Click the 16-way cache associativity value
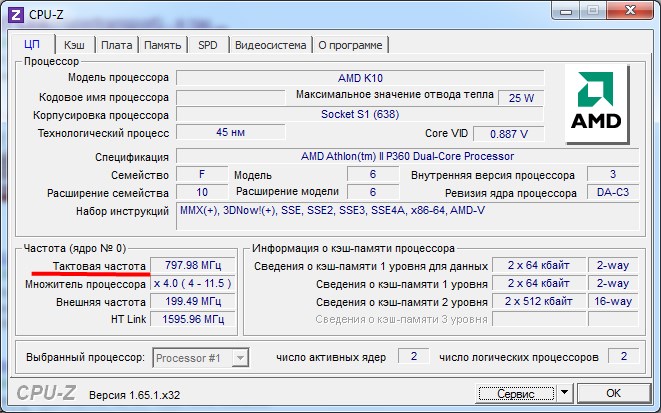661x413 pixels. [x=613, y=301]
